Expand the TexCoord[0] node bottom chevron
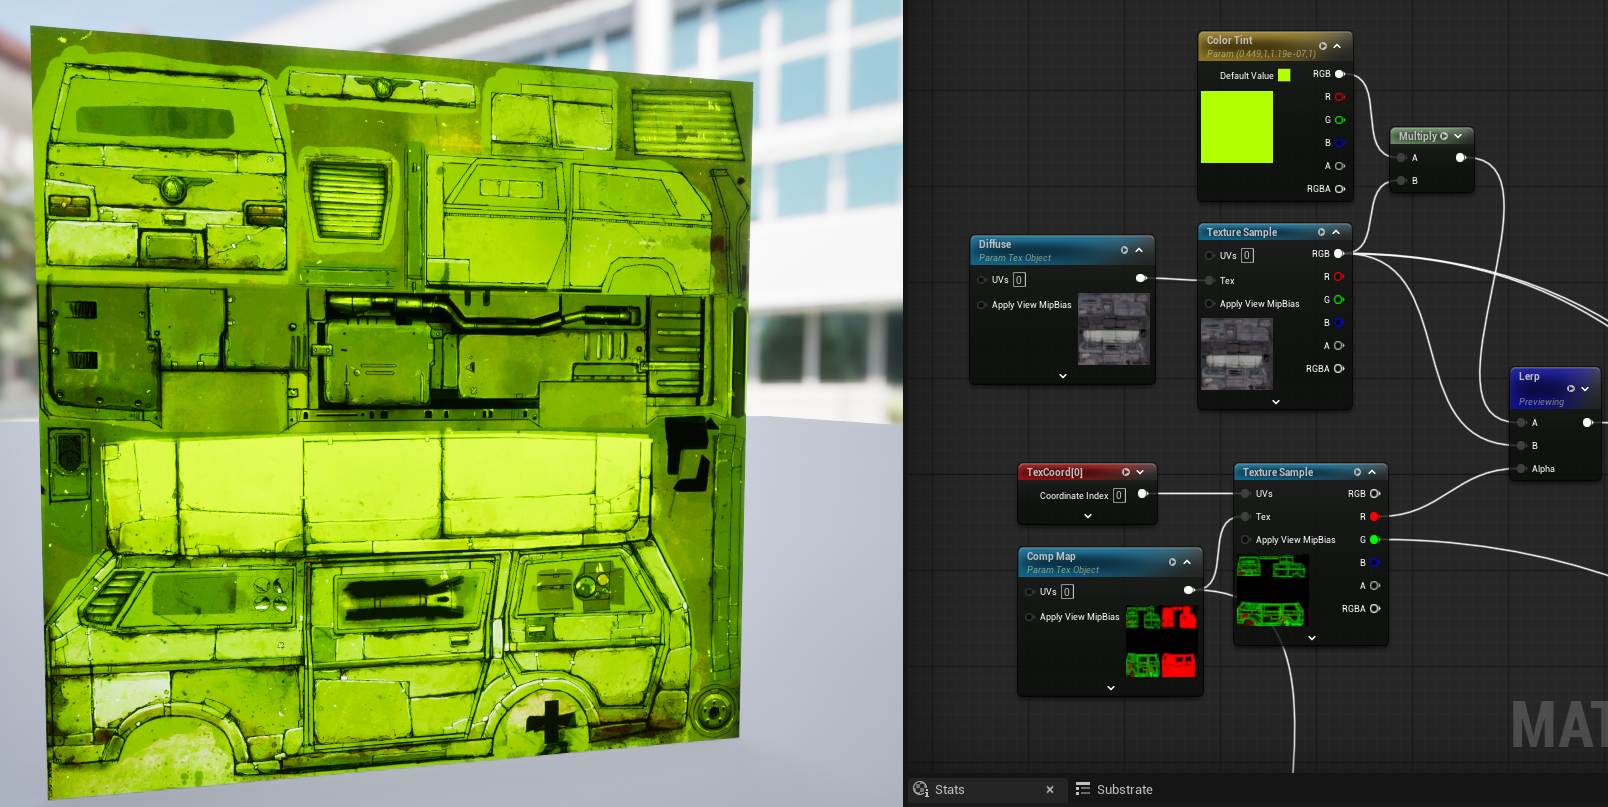1608x807 pixels. pyautogui.click(x=1088, y=516)
